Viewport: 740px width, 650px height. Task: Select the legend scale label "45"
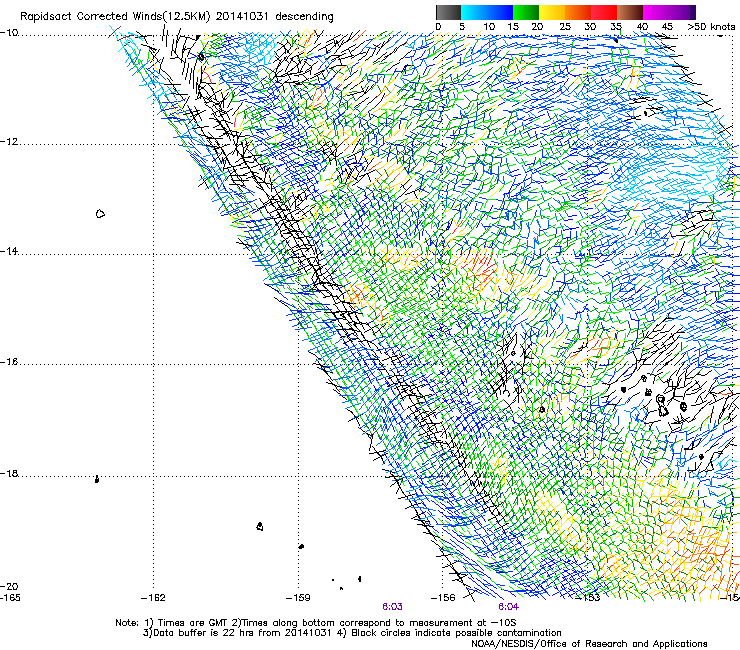point(667,27)
